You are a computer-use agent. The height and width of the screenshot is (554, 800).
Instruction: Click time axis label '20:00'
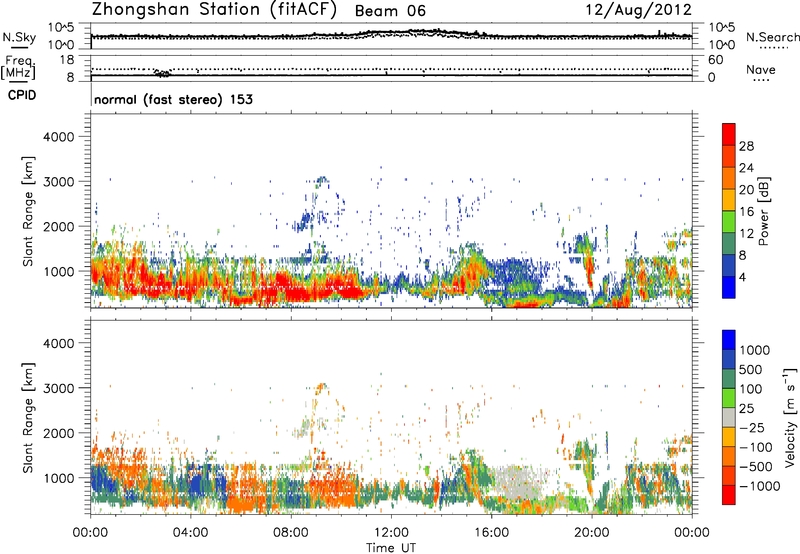(x=591, y=533)
